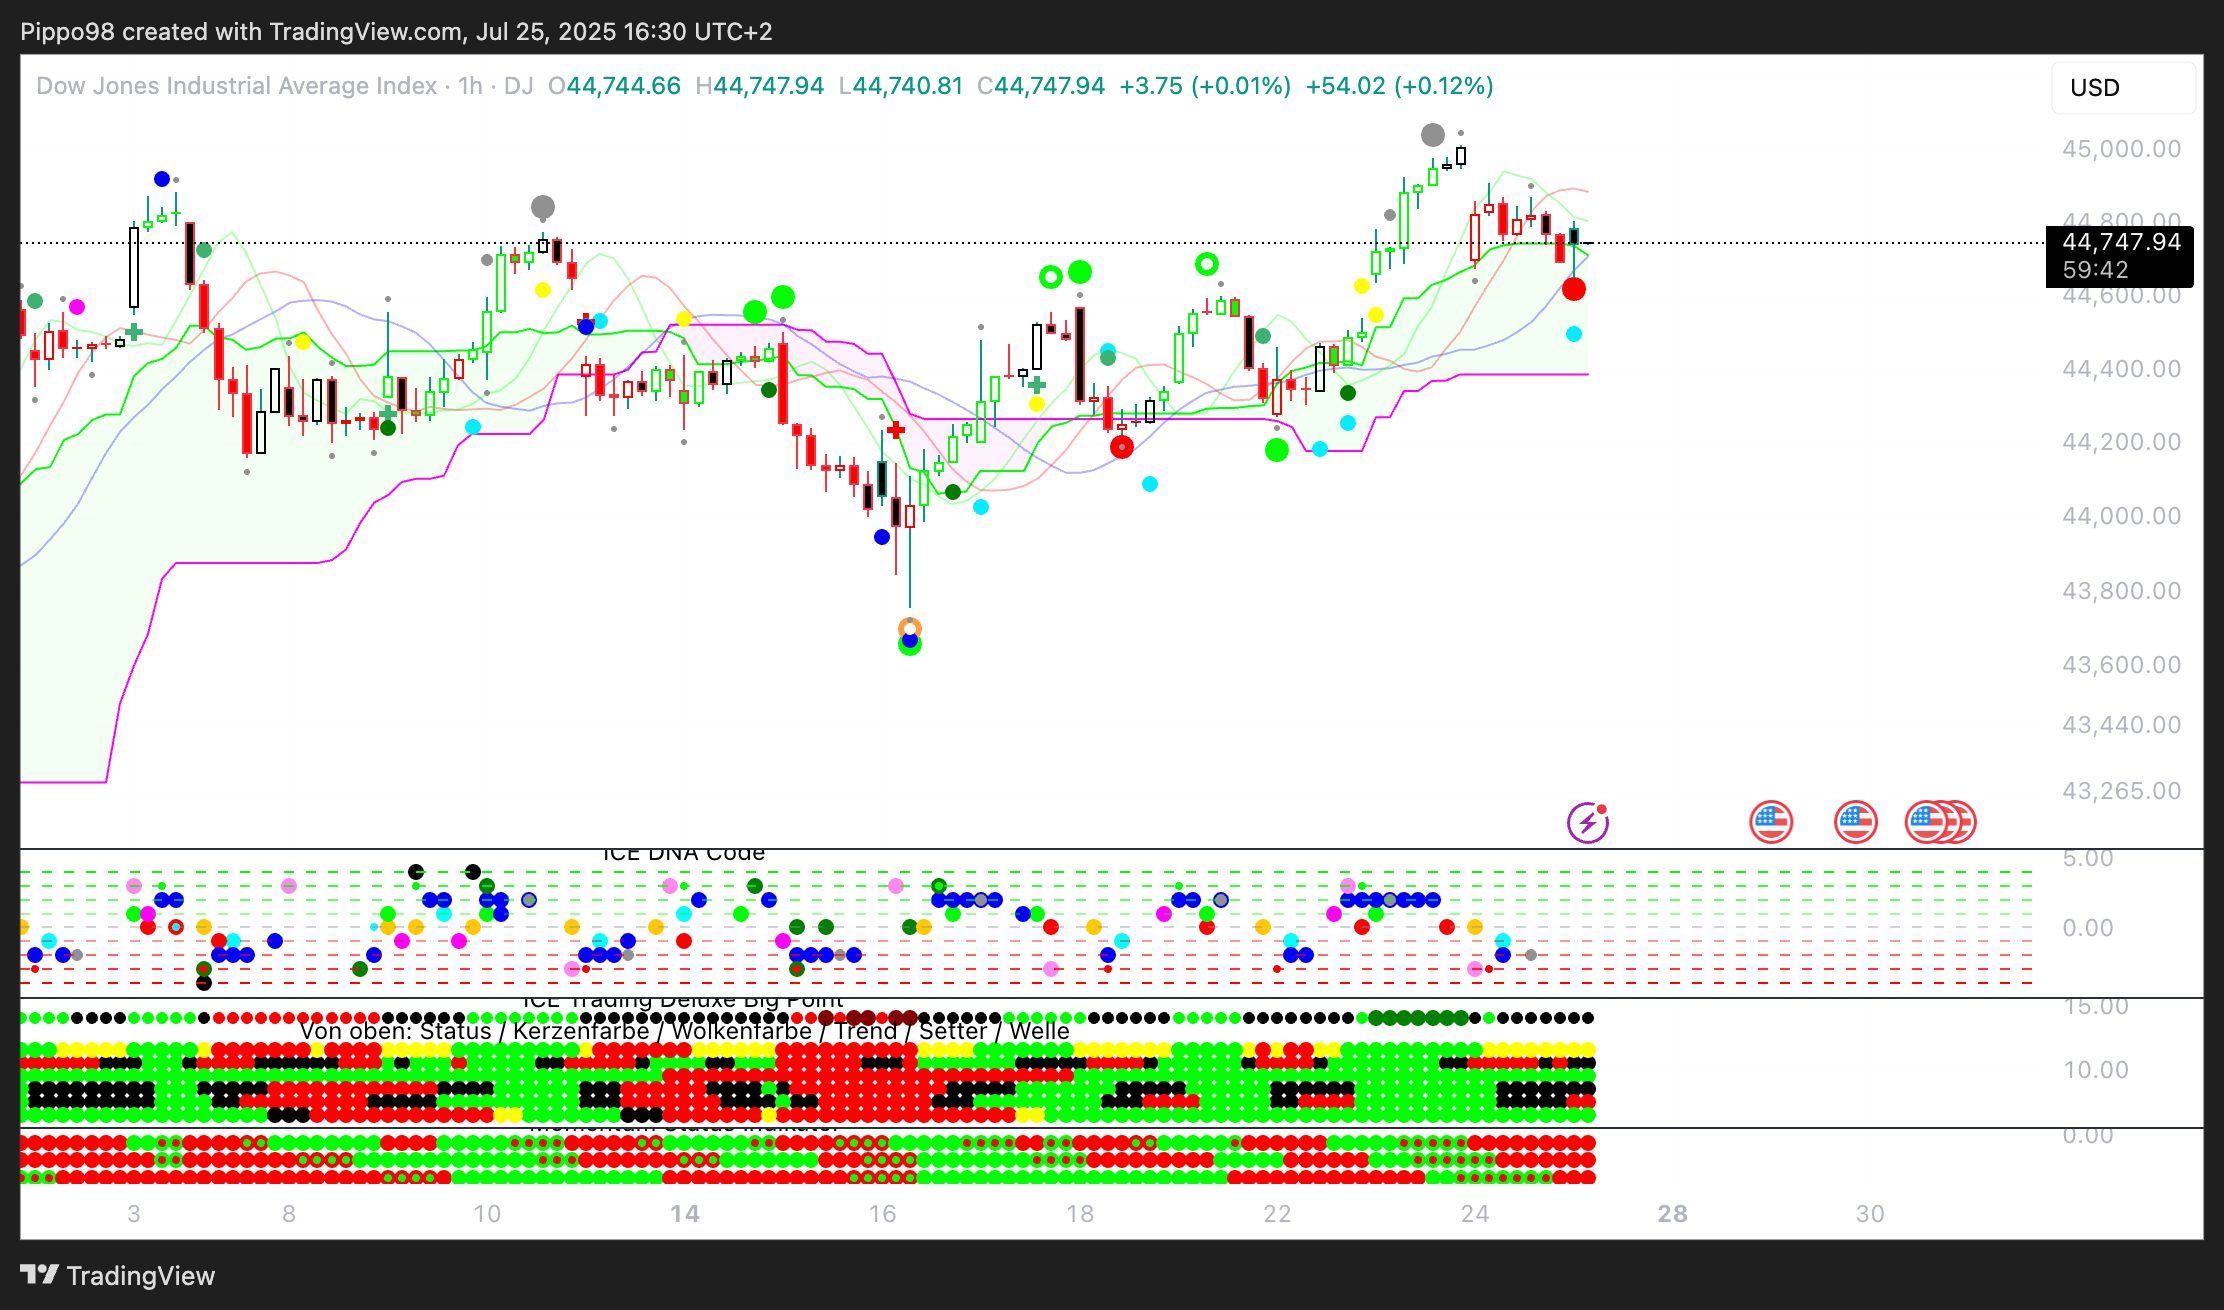Click the TradingView logo in the footer
This screenshot has height=1310, width=2224.
tap(118, 1276)
